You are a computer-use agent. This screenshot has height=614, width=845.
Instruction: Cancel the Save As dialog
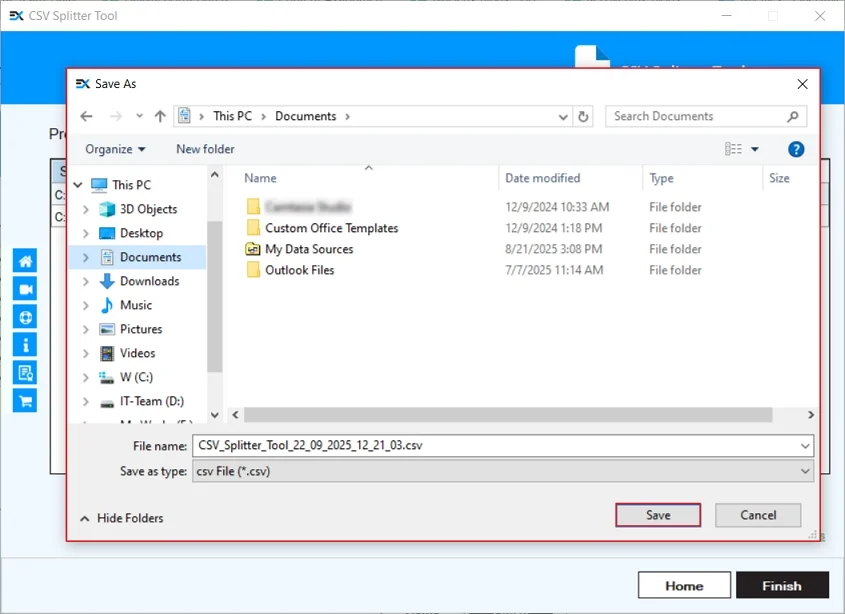click(758, 515)
